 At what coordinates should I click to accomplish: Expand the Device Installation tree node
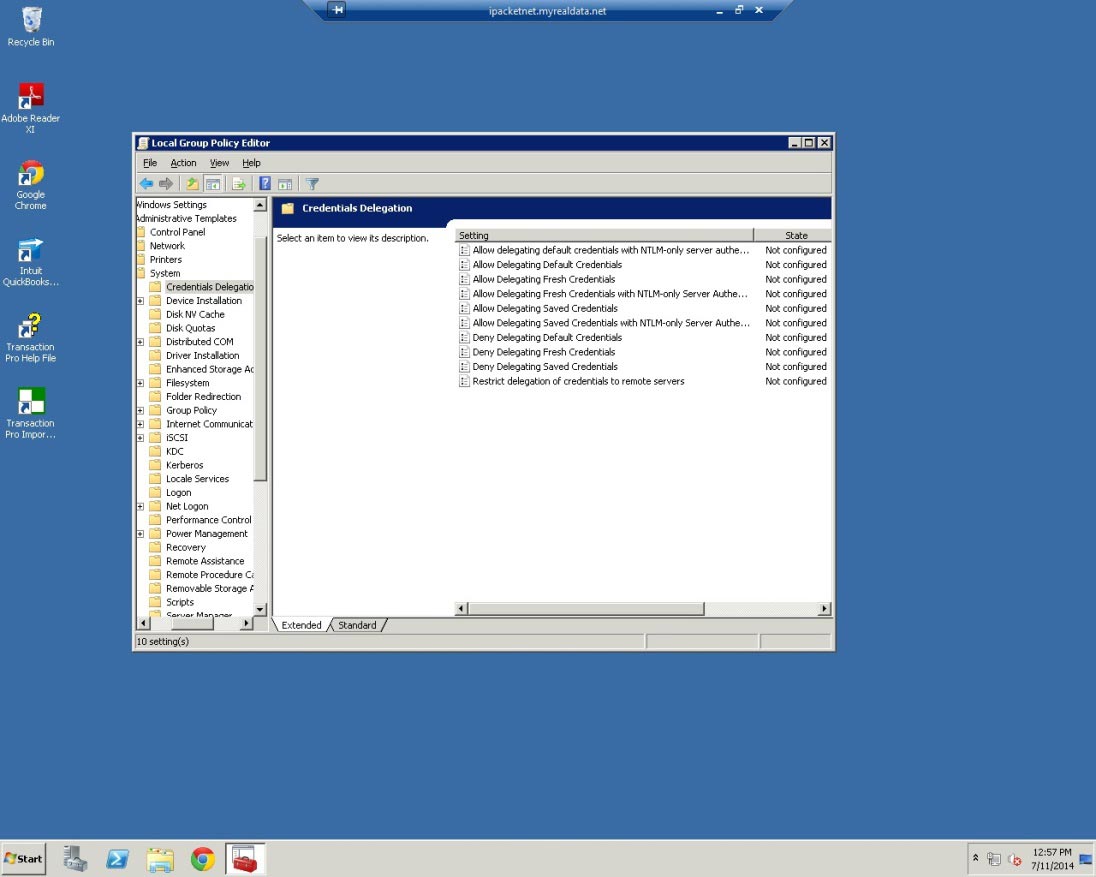(x=141, y=301)
